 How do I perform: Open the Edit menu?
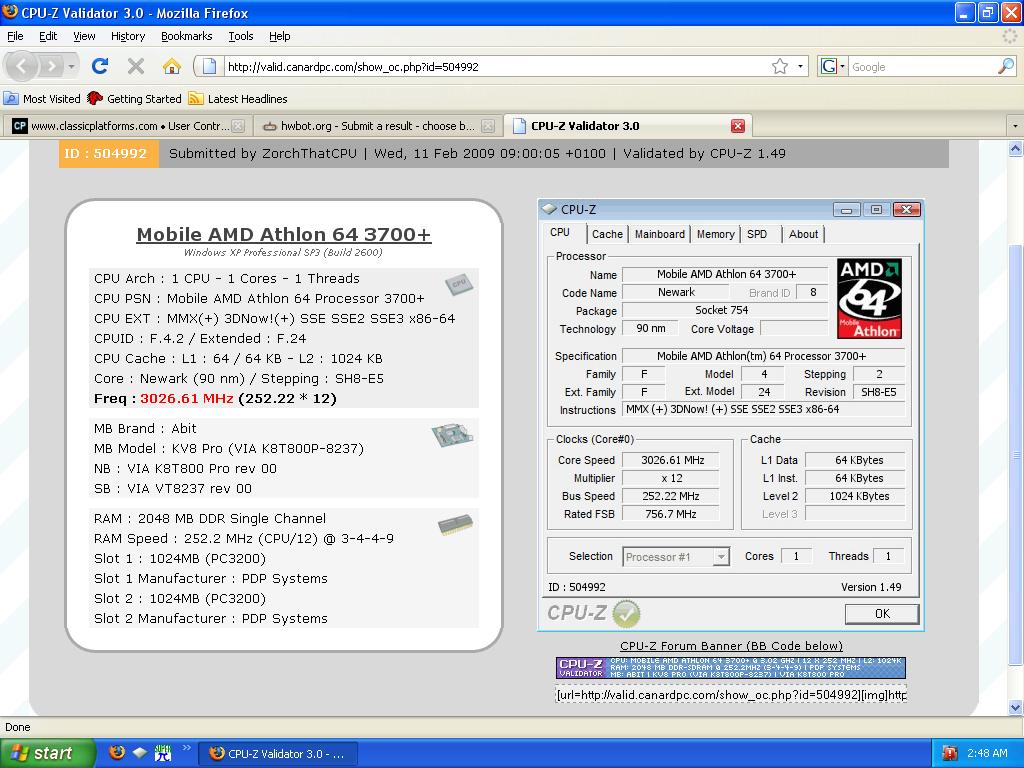(48, 36)
